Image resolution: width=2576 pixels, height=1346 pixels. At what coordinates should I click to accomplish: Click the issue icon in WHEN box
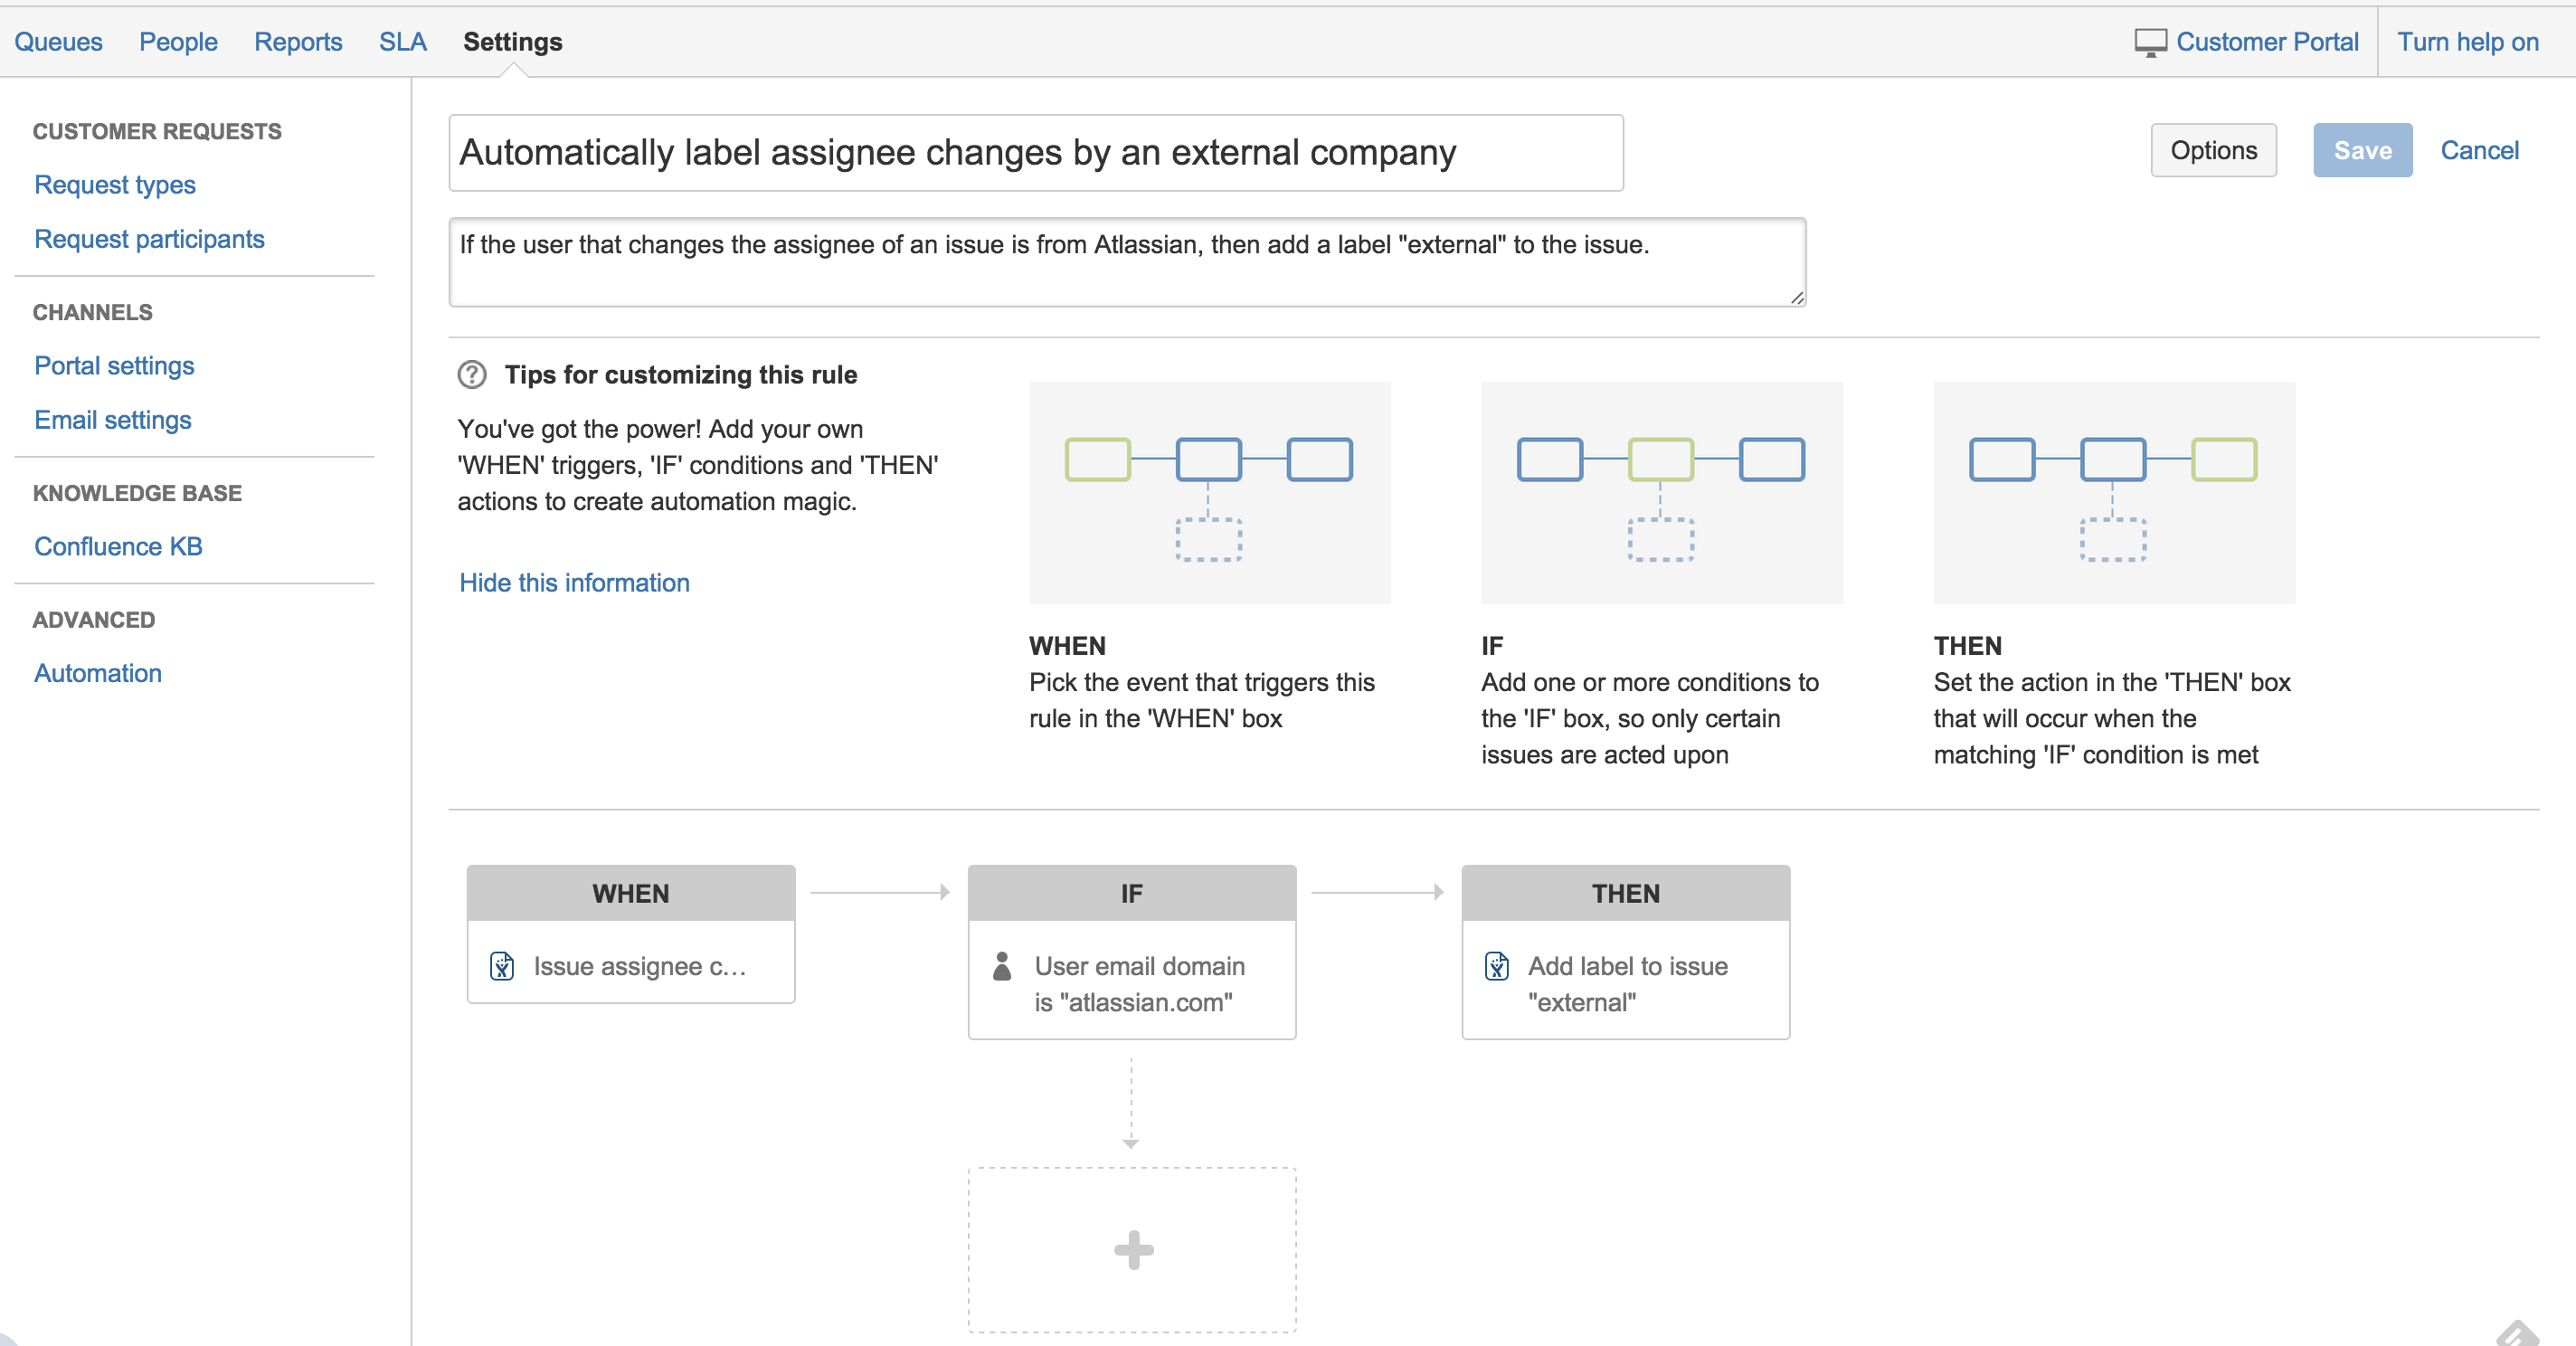pyautogui.click(x=502, y=966)
